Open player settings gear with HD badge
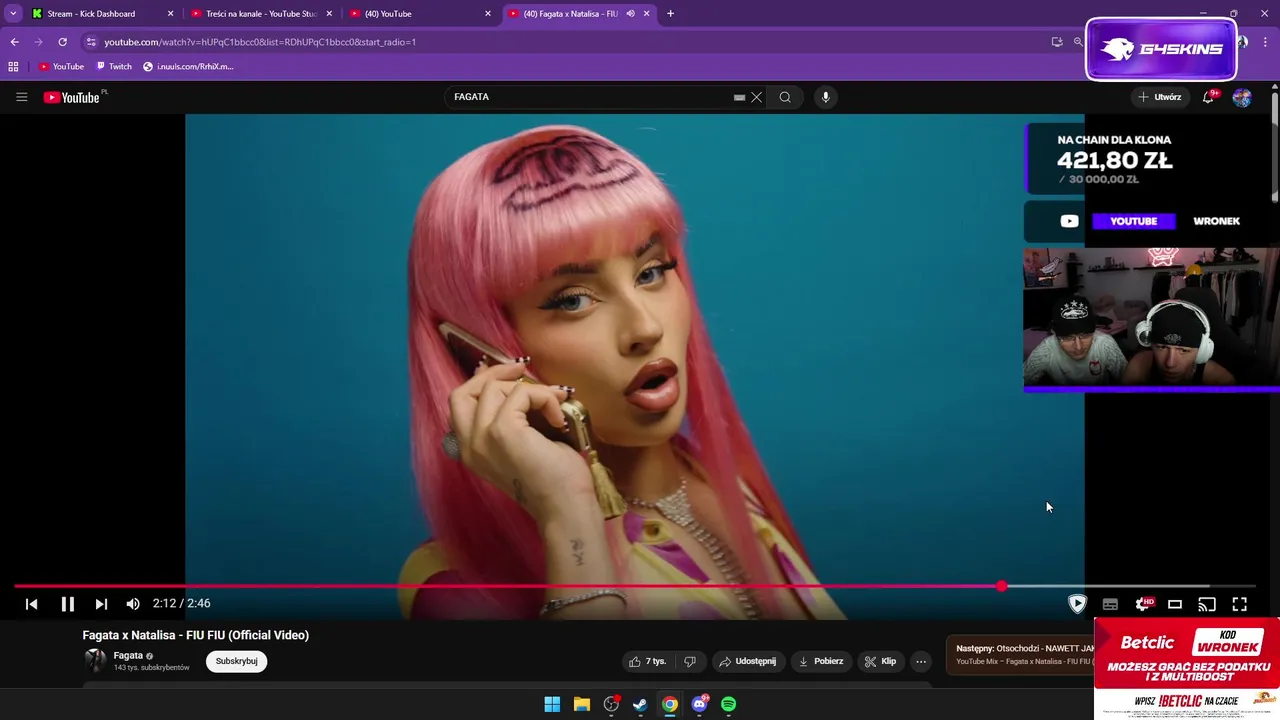Screen dimensions: 1280x720 [1144, 604]
